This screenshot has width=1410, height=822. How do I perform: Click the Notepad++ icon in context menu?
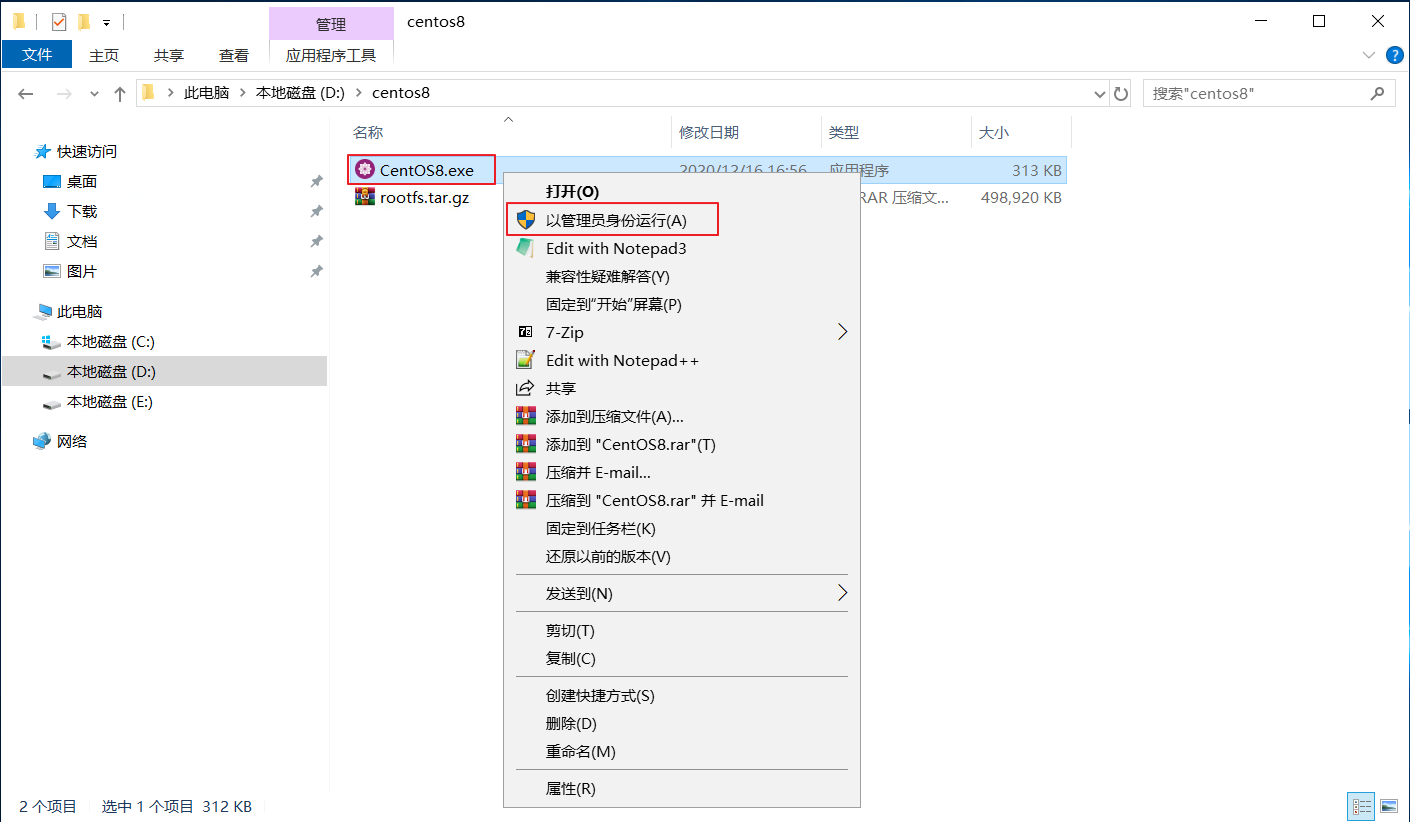click(525, 360)
